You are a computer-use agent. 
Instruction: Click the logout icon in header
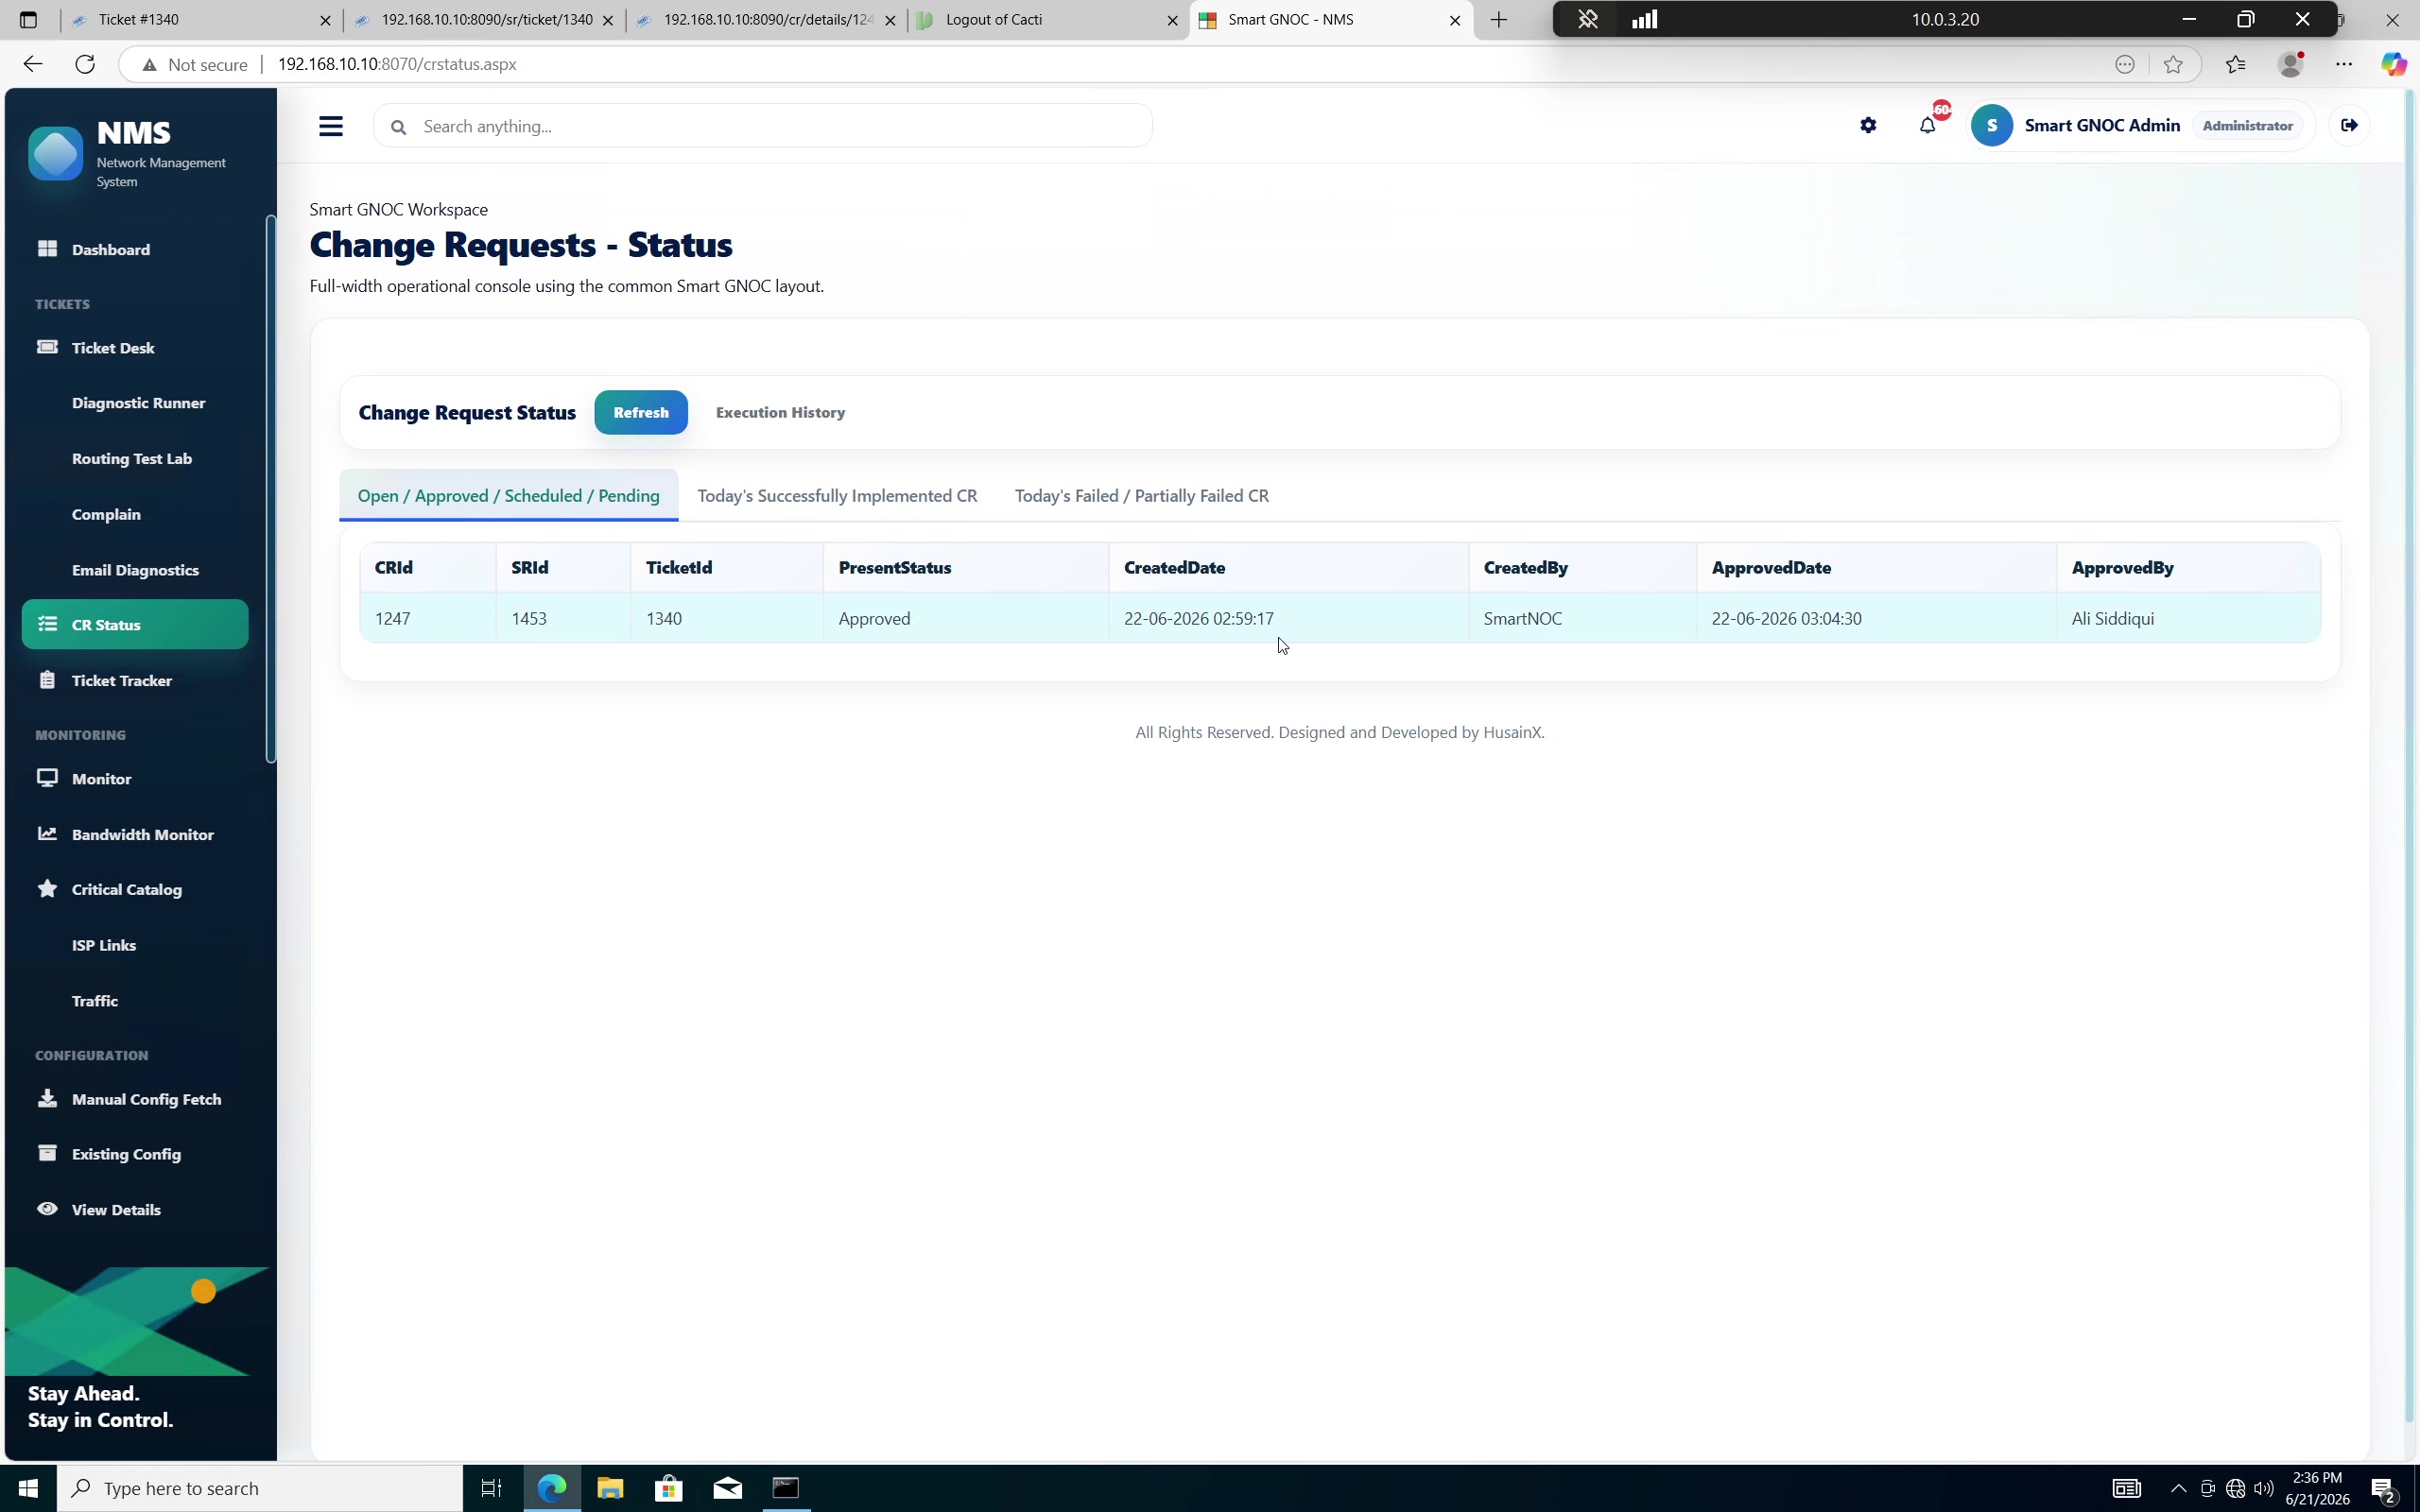point(2350,126)
